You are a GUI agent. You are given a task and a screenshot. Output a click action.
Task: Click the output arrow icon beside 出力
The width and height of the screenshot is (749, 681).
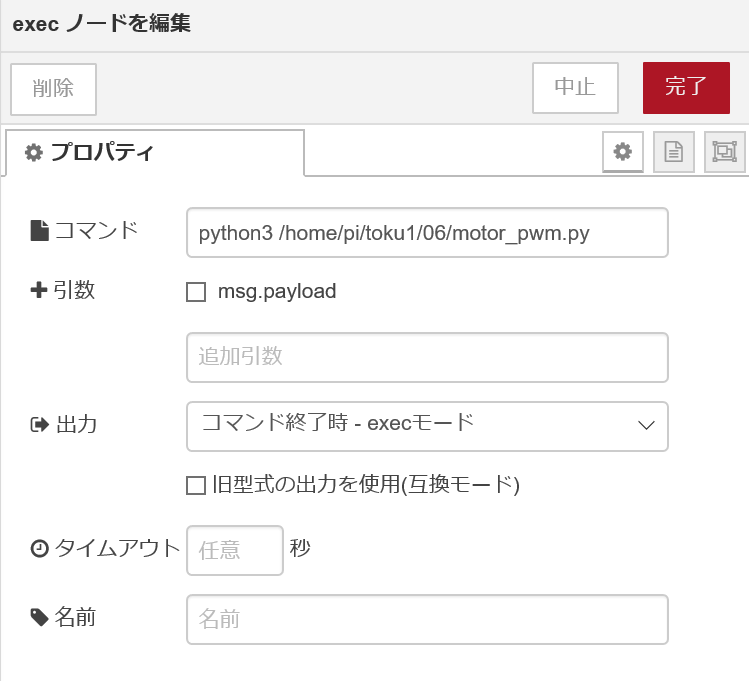click(39, 425)
